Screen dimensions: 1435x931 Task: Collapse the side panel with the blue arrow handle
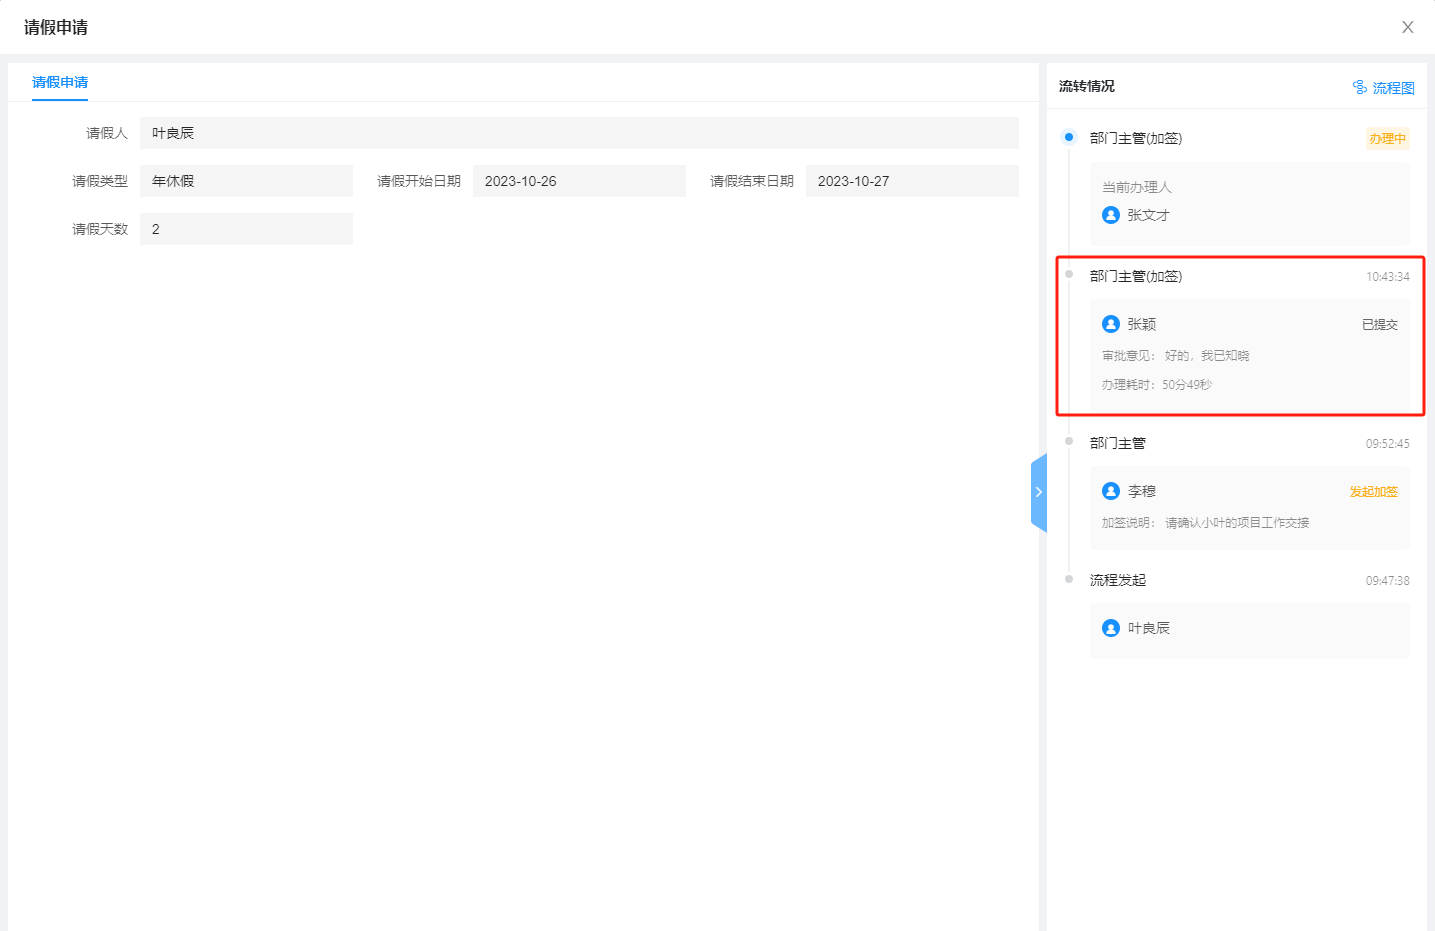tap(1038, 492)
